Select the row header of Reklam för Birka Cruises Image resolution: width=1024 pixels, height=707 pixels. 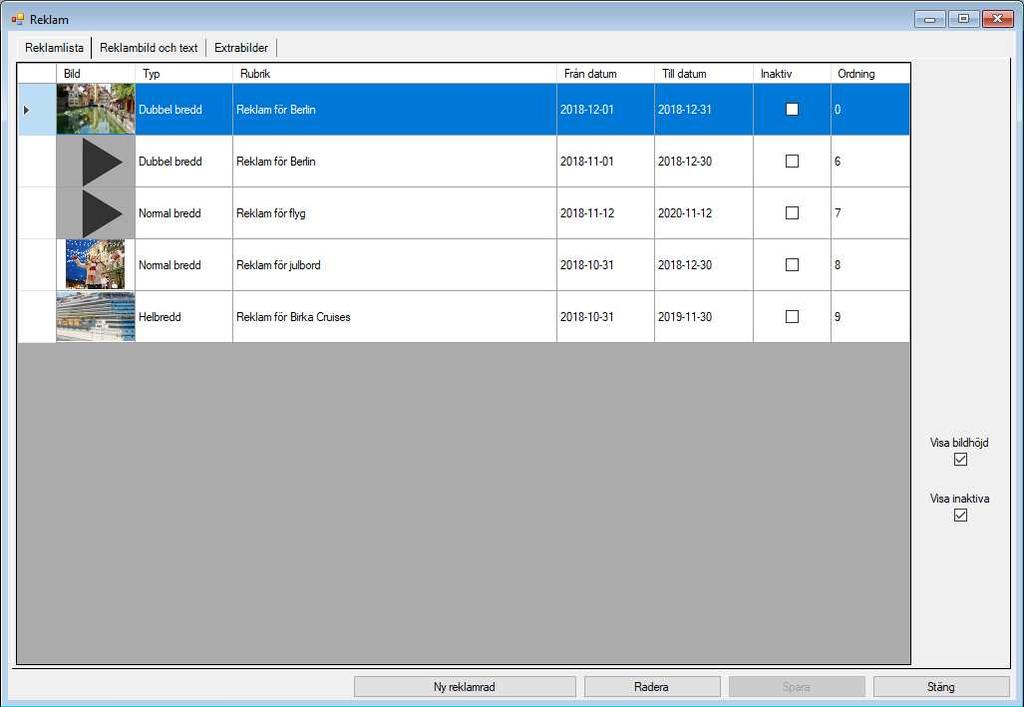[37, 317]
